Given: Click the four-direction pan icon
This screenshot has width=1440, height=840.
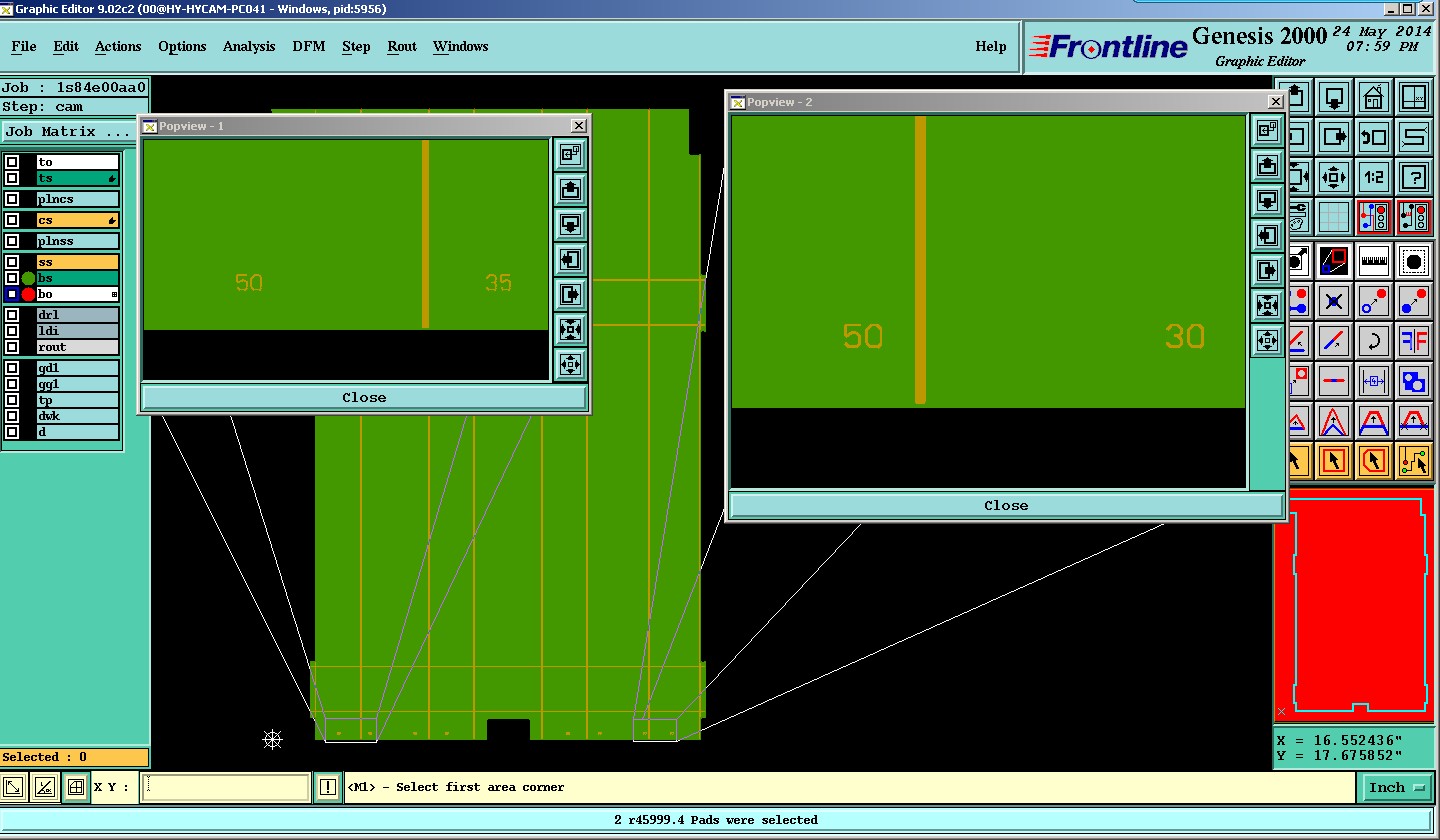Looking at the screenshot, I should 1333,178.
